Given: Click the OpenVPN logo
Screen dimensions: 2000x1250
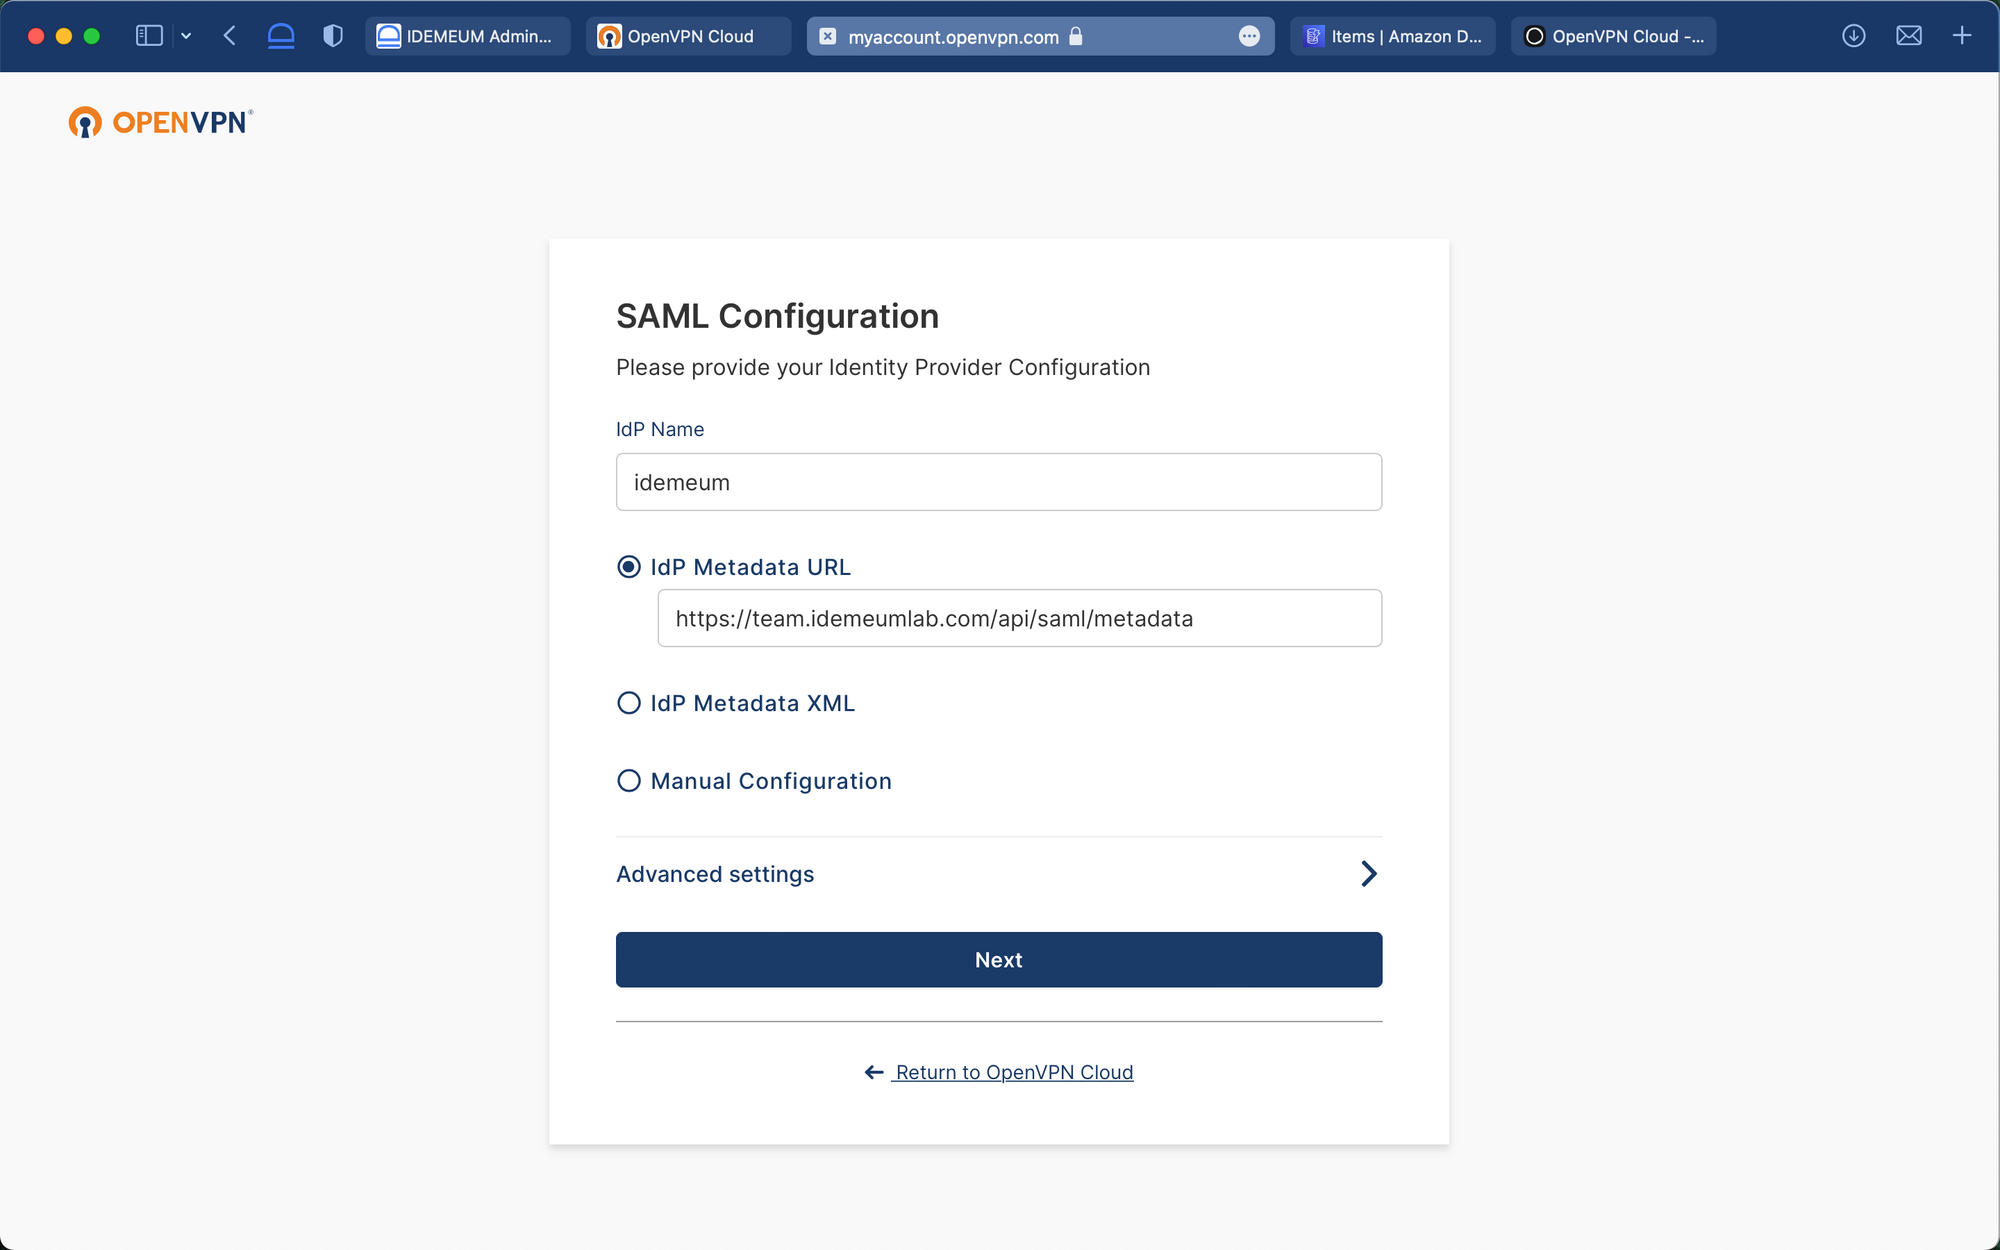Looking at the screenshot, I should click(161, 122).
